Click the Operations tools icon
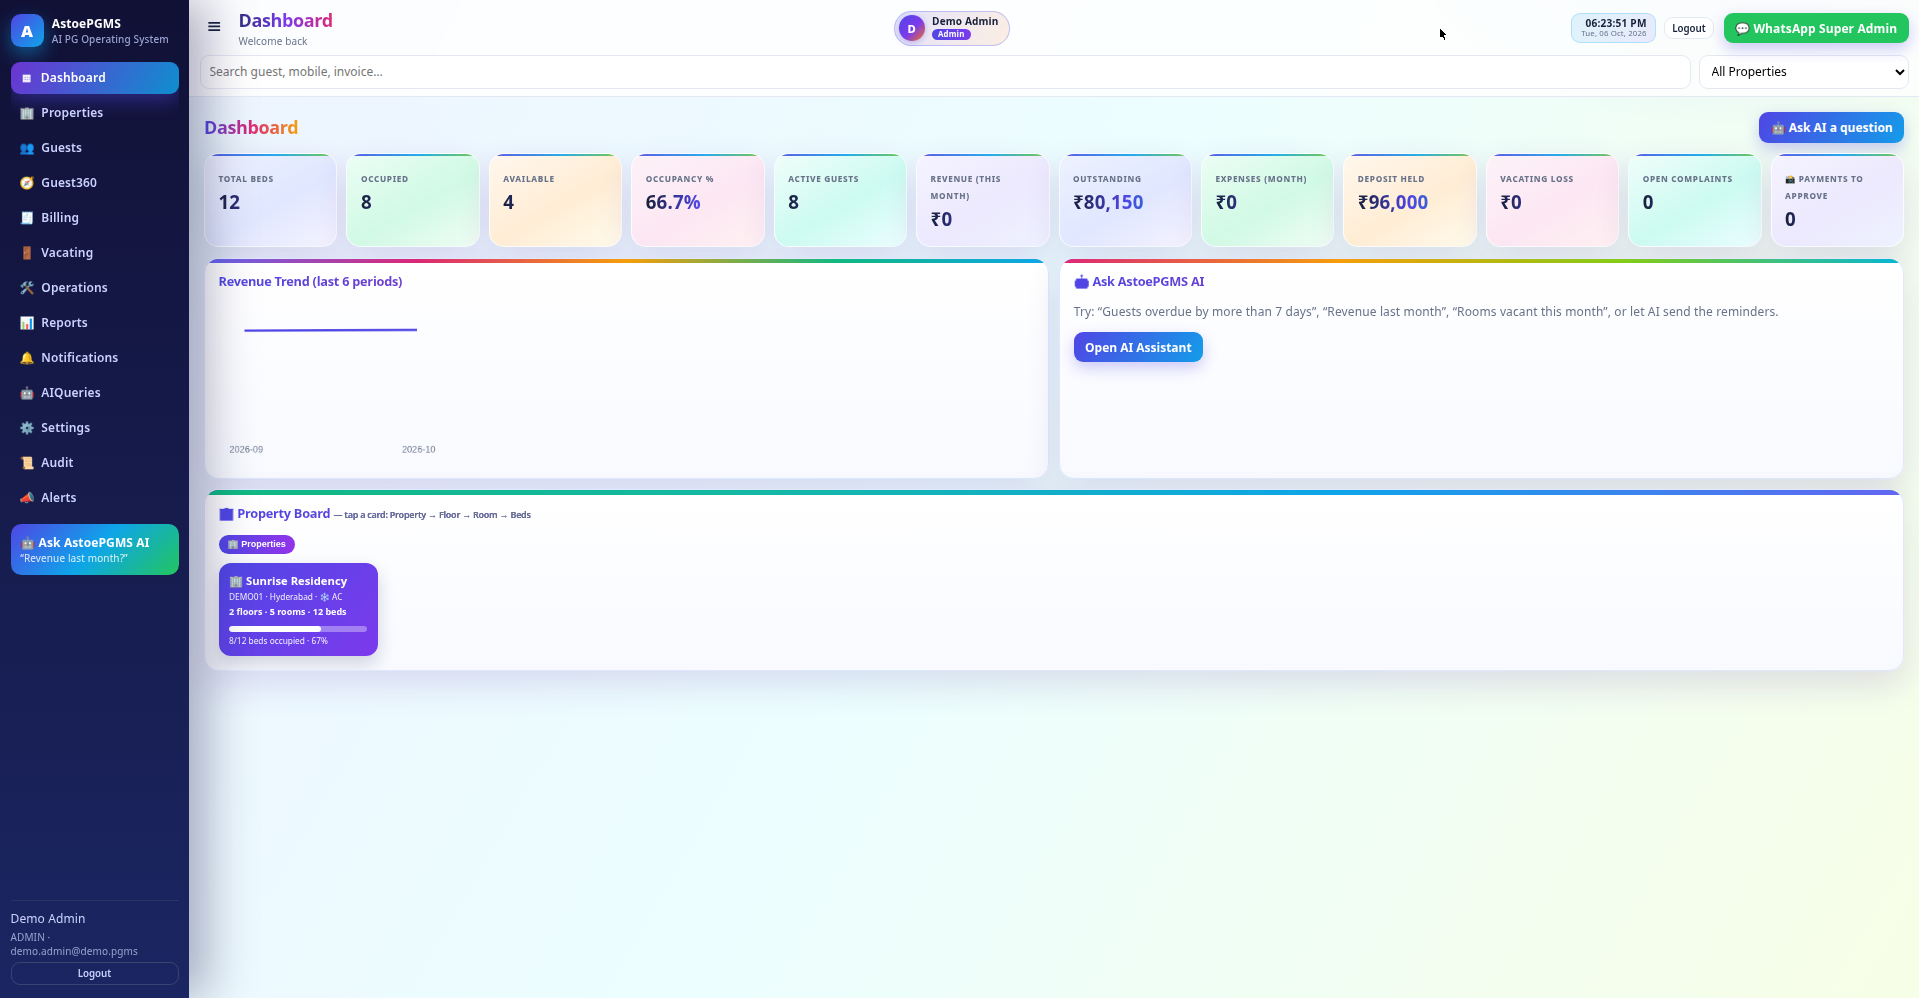This screenshot has height=998, width=1919. pos(27,288)
